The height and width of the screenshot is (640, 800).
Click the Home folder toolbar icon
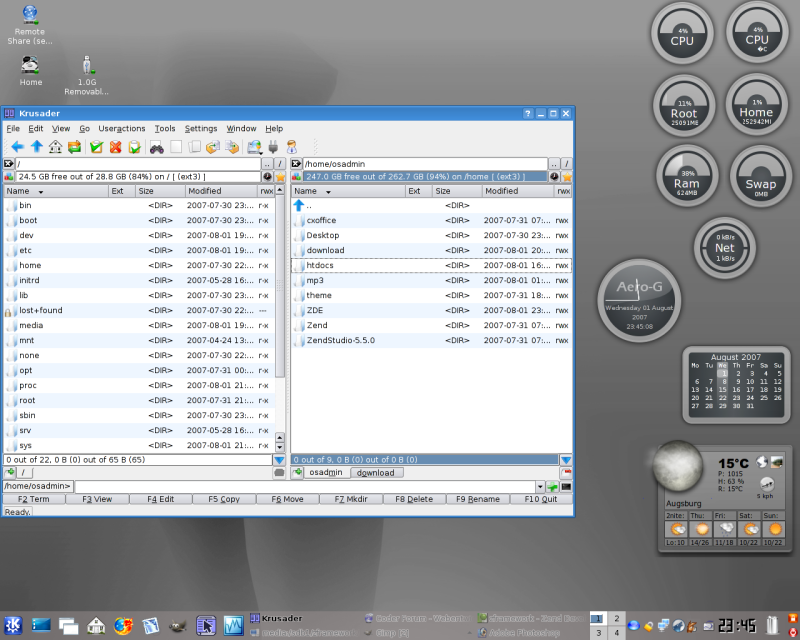[x=55, y=147]
